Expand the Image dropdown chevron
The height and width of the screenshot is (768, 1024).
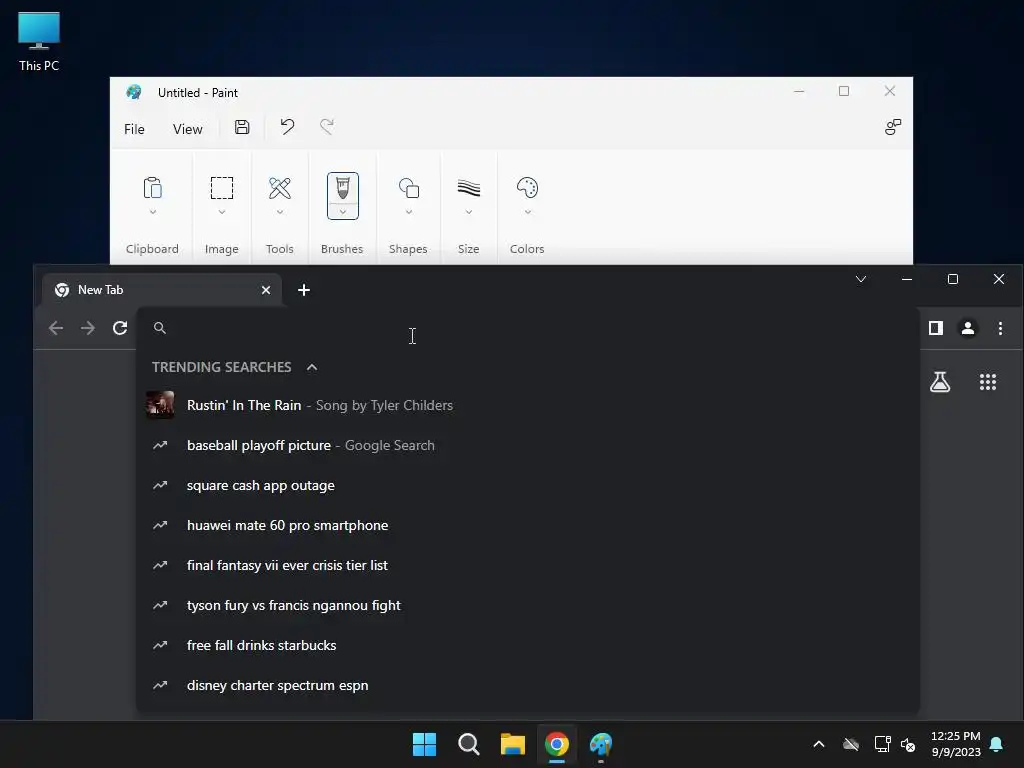222,212
